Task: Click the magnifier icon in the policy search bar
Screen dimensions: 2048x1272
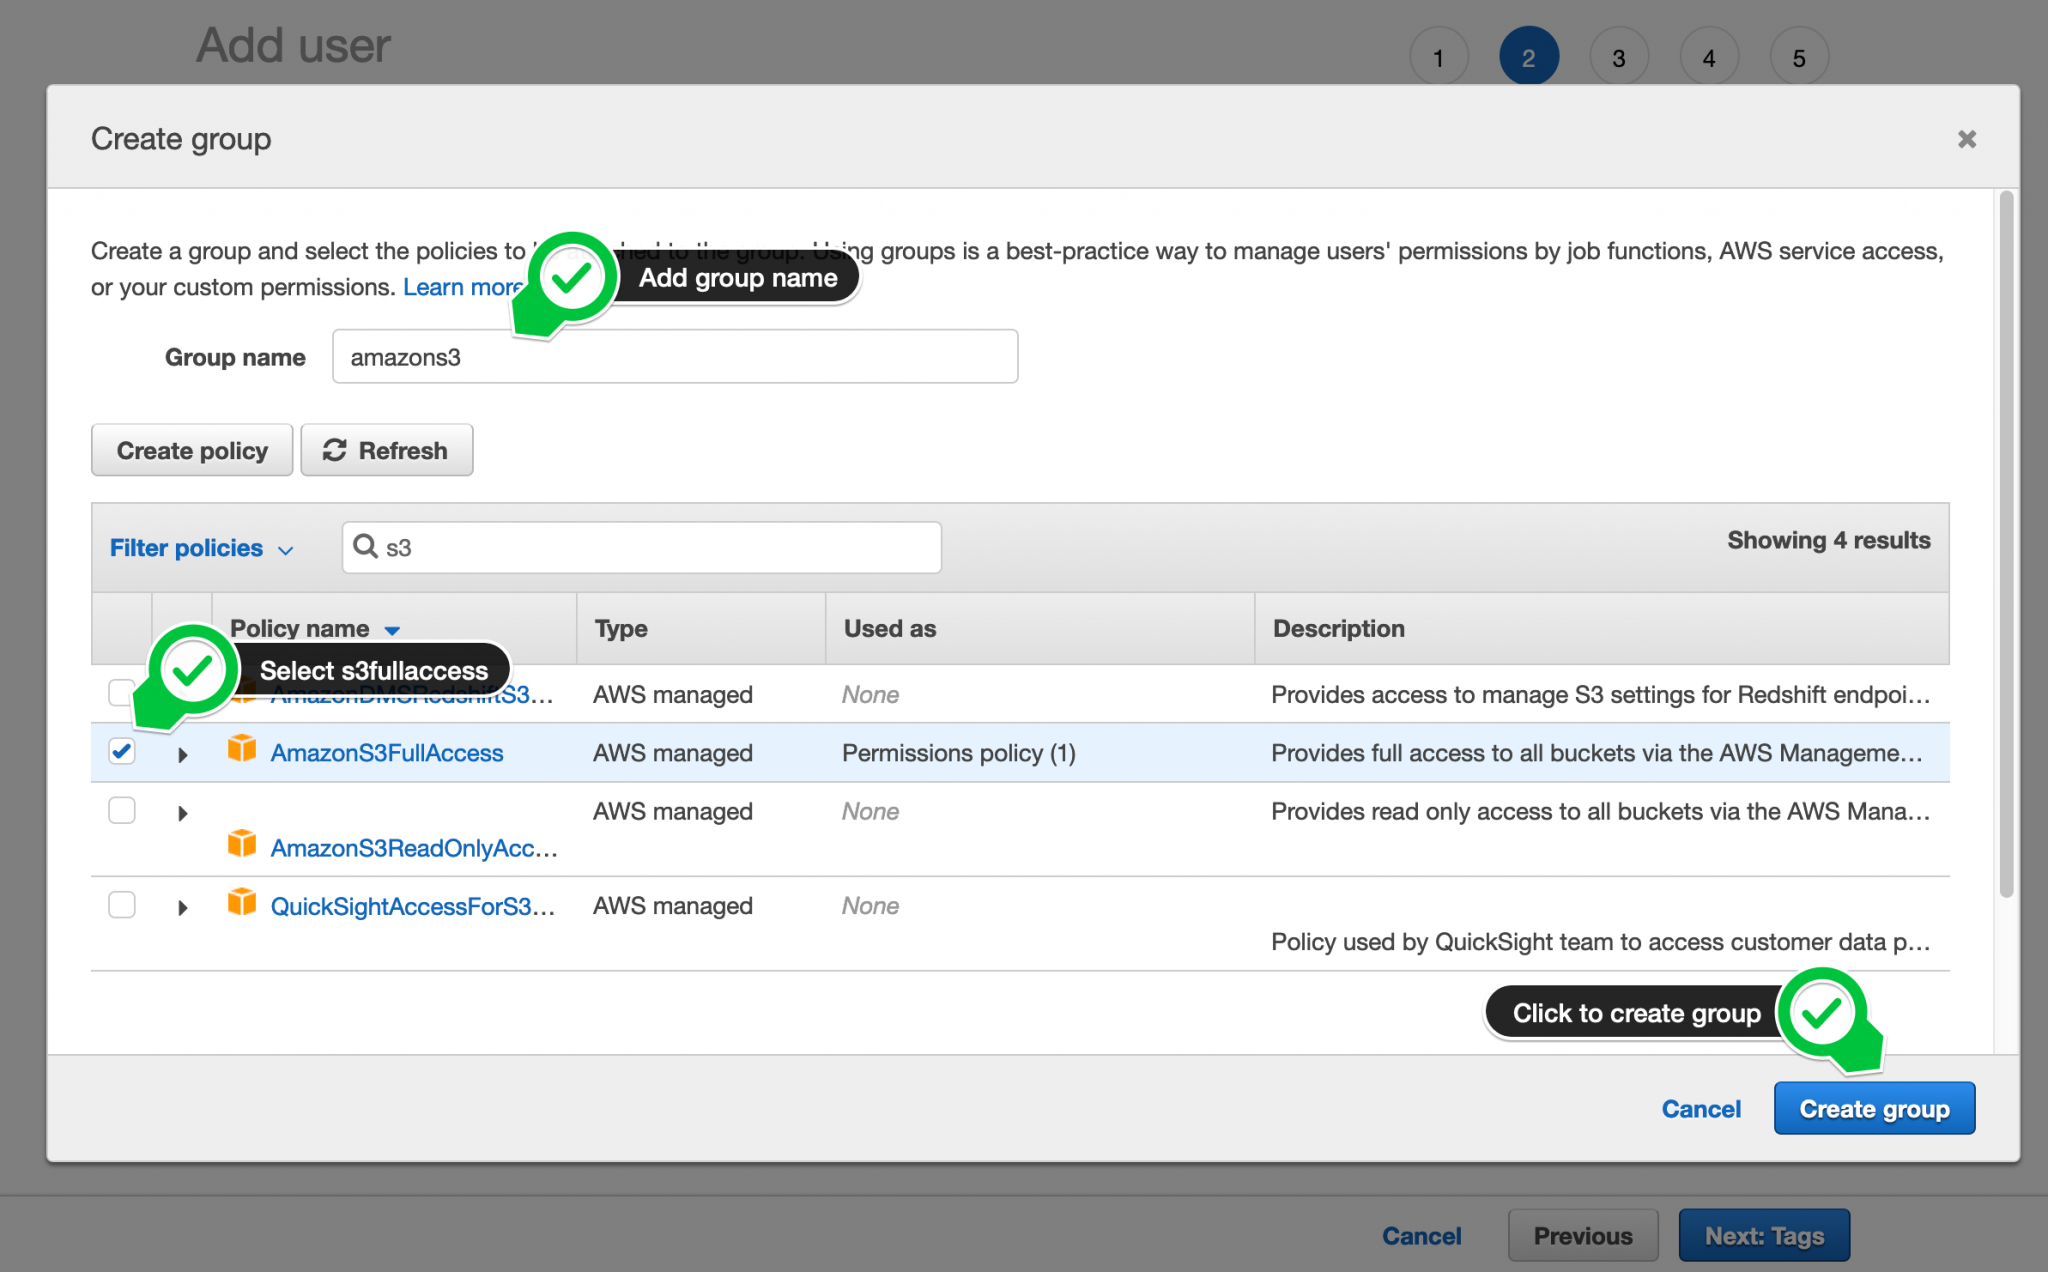Action: point(366,547)
